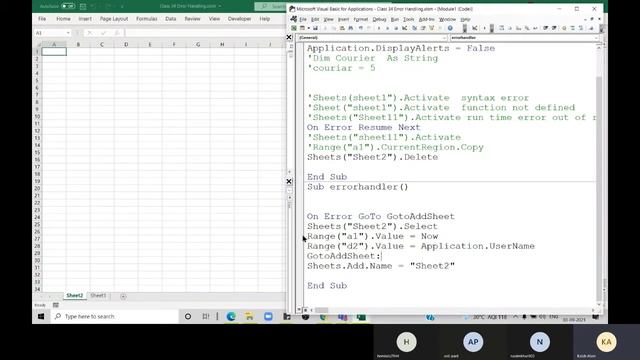Open the Insert UserForm dropdown arrow
This screenshot has width=640, height=360.
[309, 28]
